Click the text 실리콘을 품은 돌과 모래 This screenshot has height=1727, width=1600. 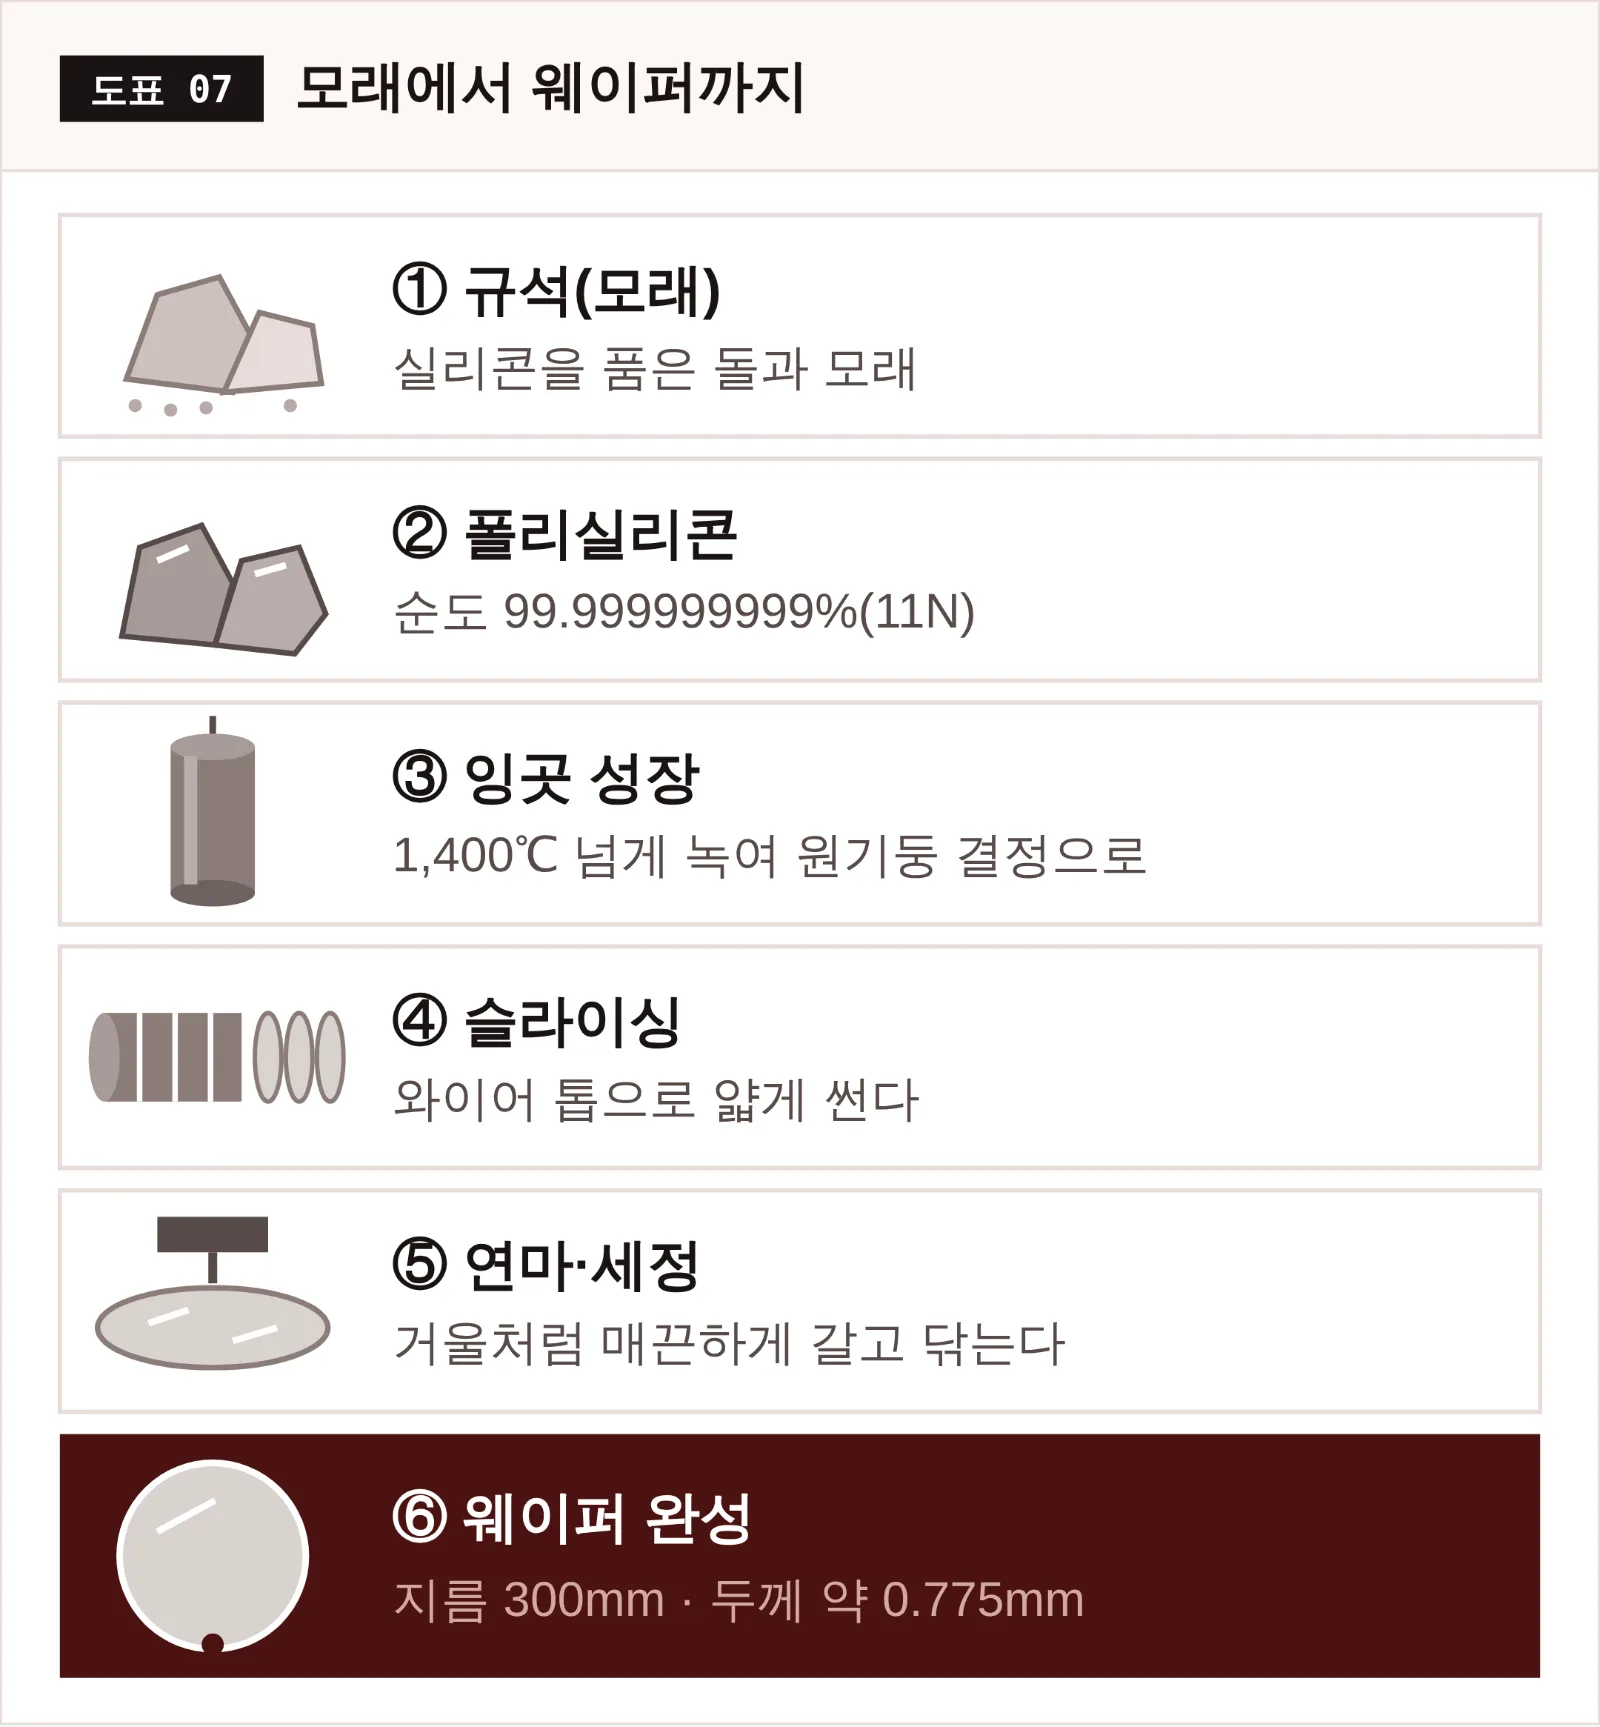pos(655,369)
